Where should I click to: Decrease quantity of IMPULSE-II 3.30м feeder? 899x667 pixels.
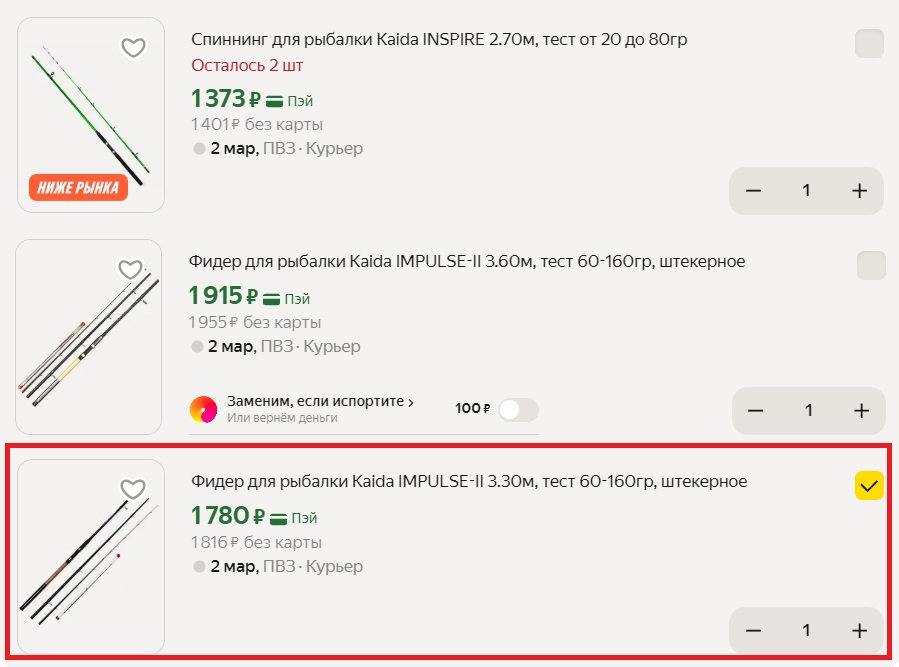click(754, 631)
